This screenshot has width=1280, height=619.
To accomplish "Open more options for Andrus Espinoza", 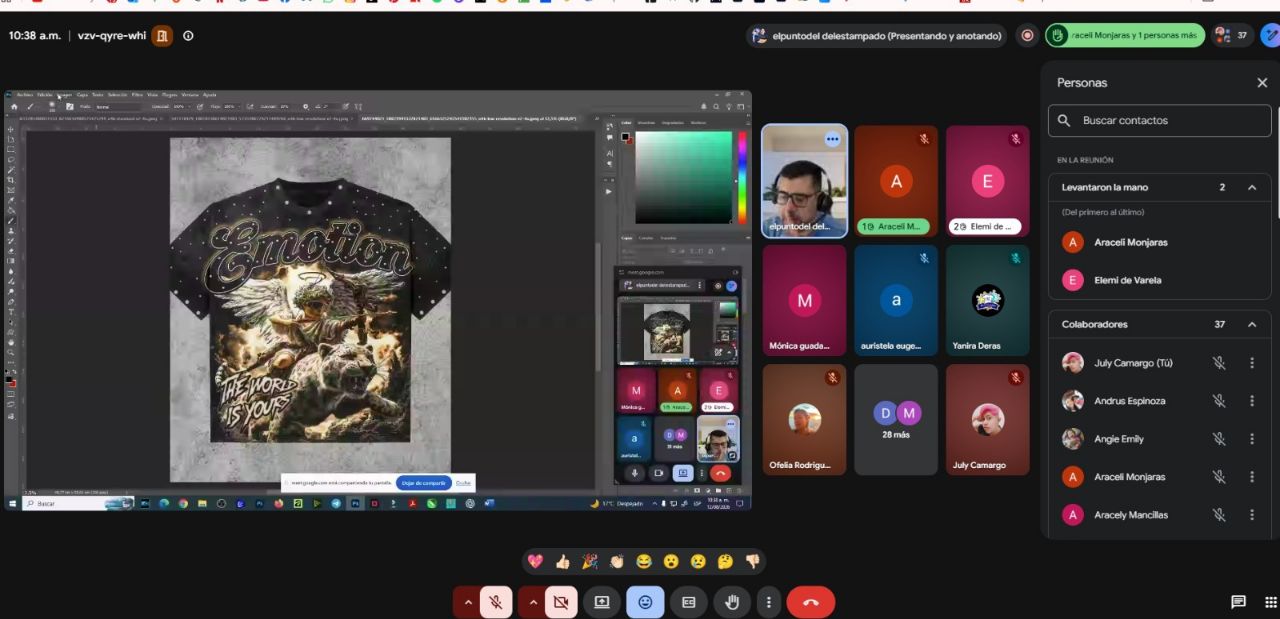I will click(x=1252, y=401).
